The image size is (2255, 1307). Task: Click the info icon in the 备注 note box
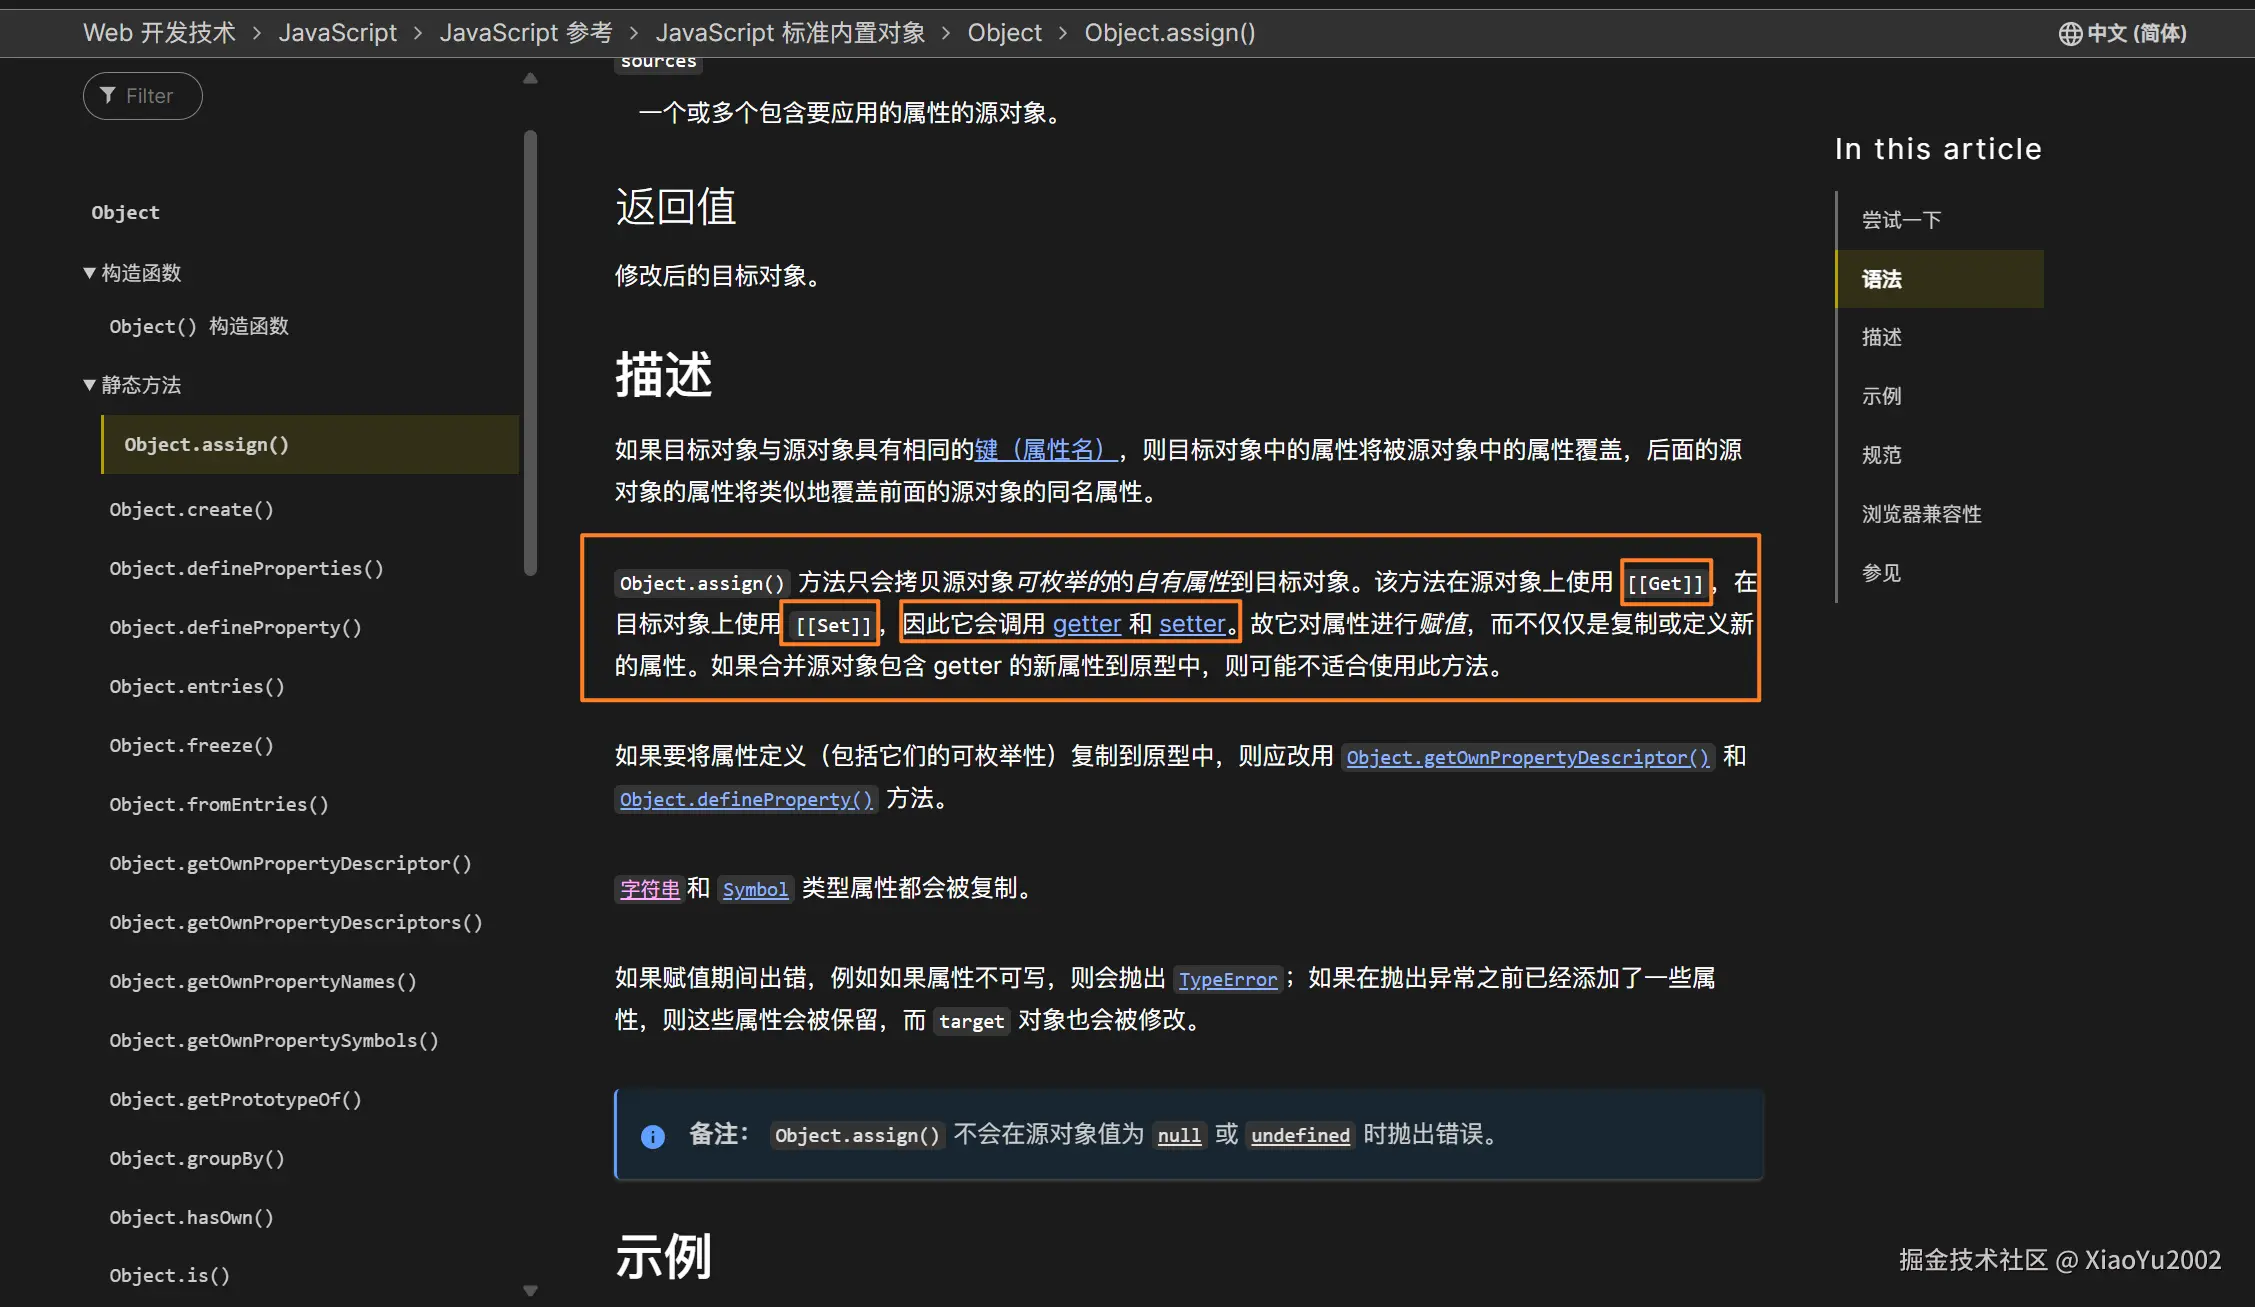pyautogui.click(x=653, y=1136)
